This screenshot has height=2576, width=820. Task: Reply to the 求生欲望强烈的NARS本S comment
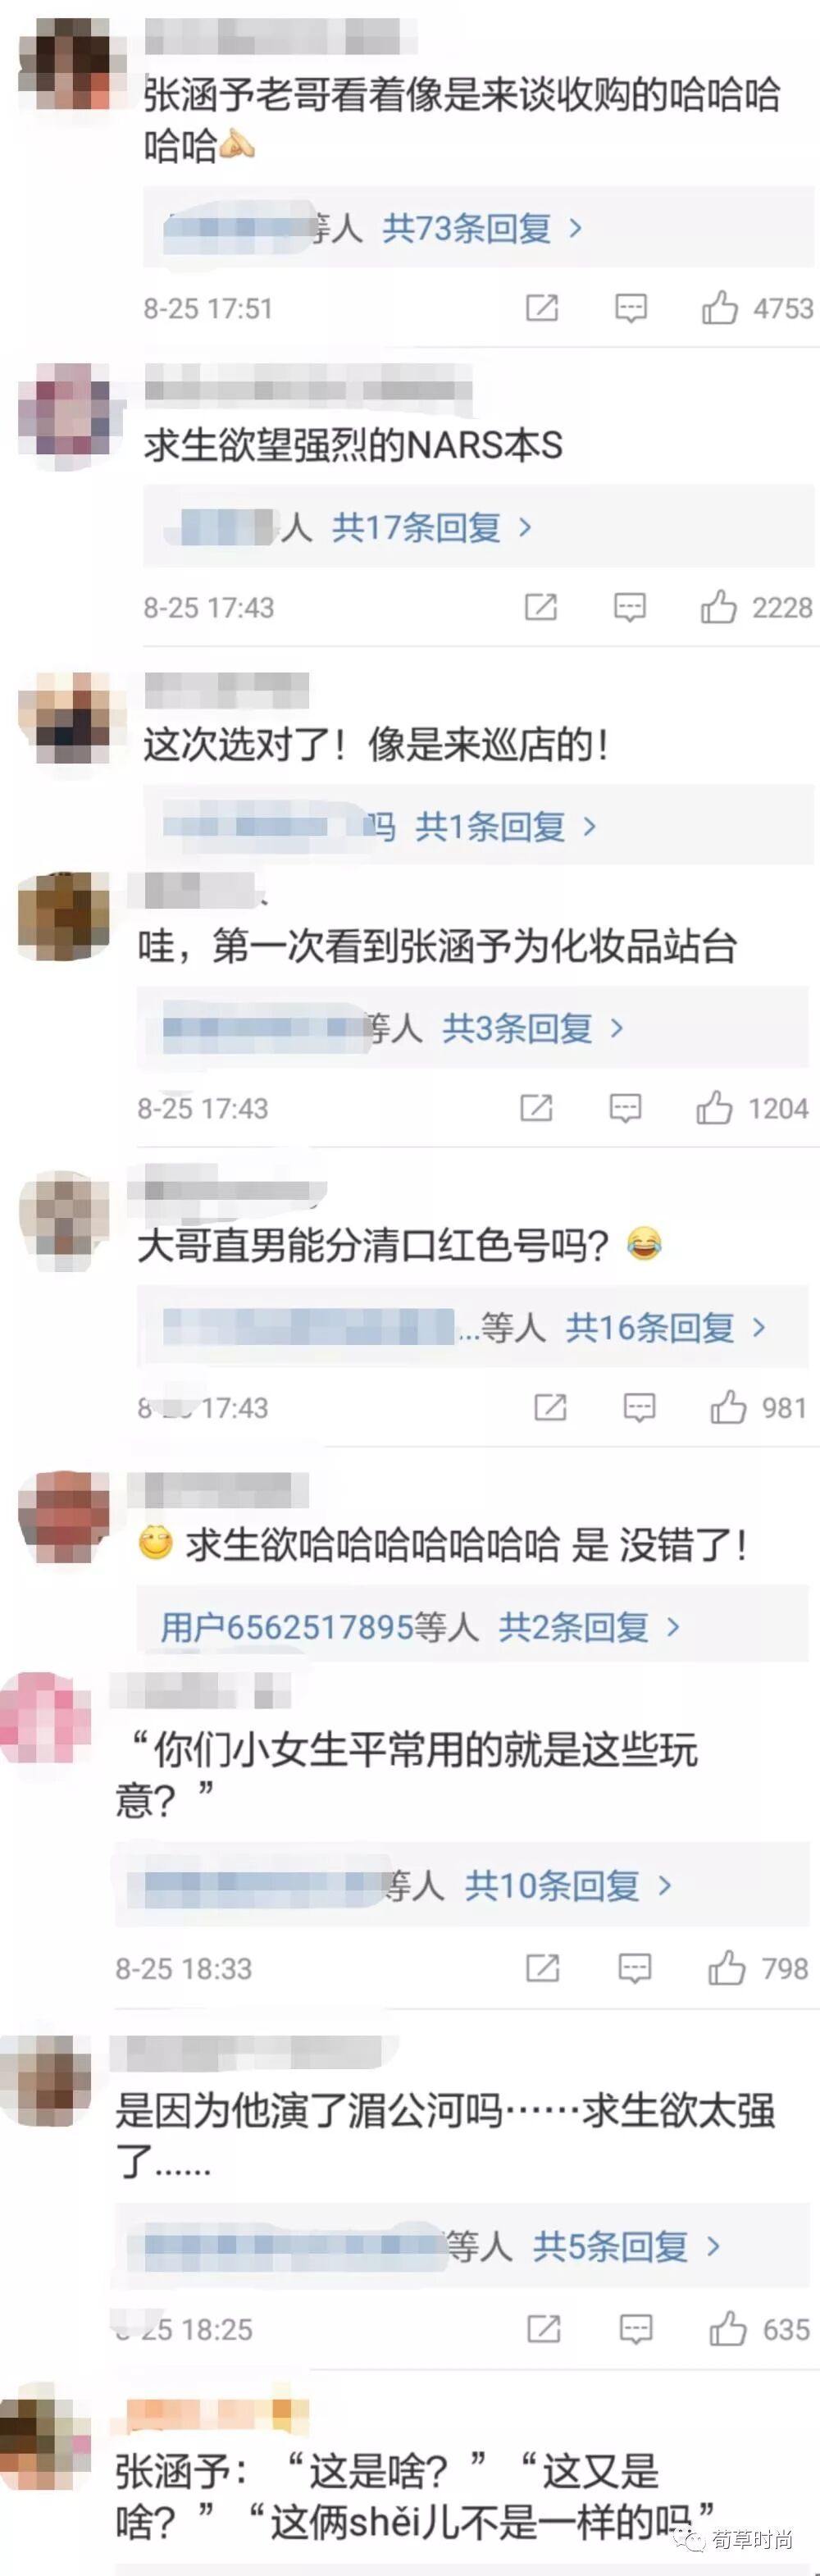629,607
